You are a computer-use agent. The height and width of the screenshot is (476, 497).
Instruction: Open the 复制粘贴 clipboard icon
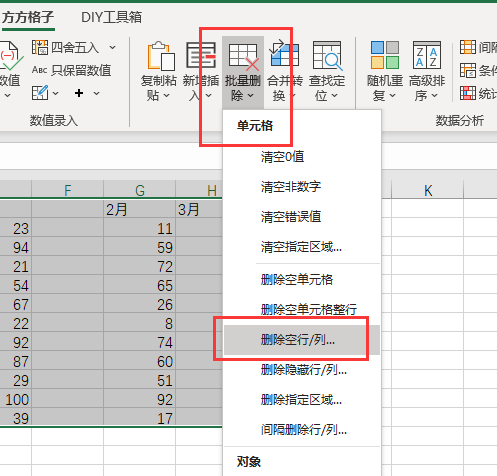pos(161,56)
